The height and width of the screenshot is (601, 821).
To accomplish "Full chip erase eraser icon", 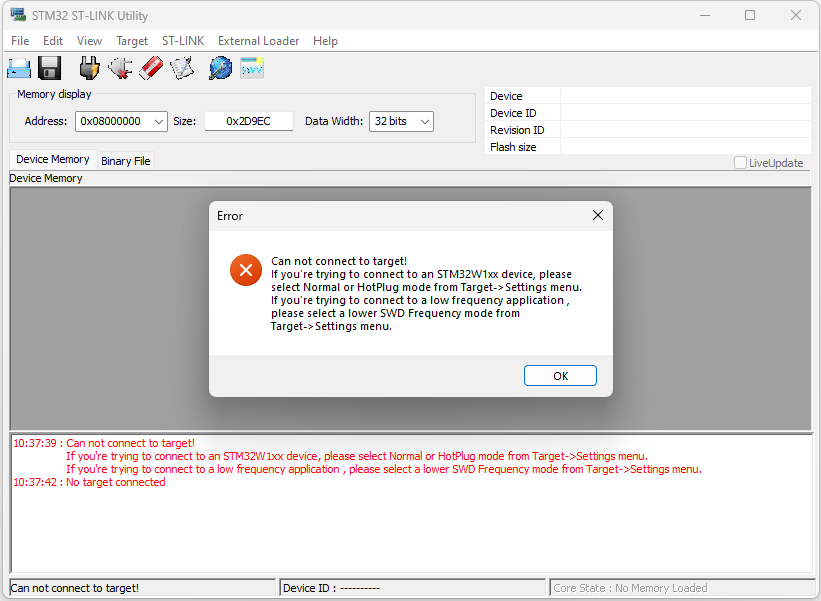I will coord(151,69).
